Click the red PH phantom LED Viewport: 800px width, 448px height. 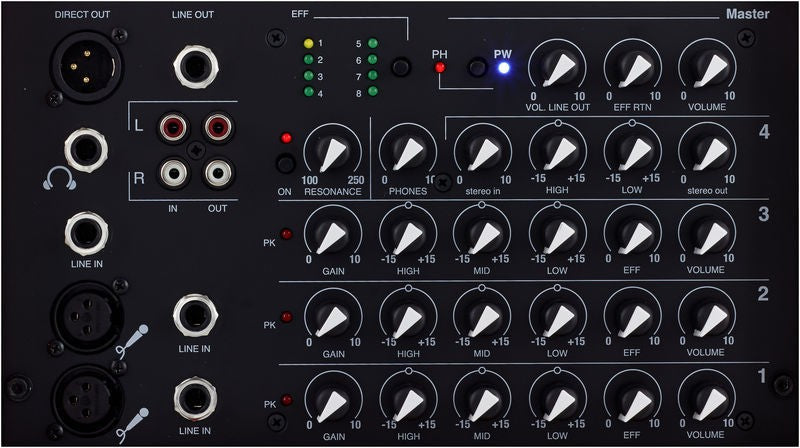click(439, 67)
